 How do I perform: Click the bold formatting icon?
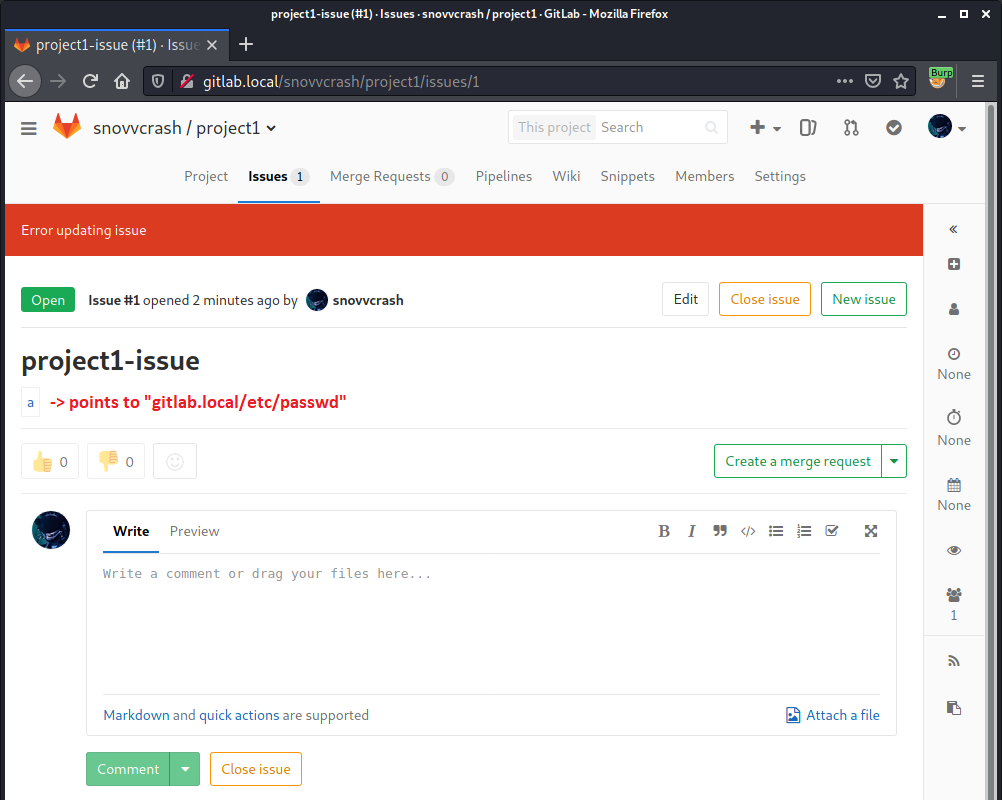point(664,531)
